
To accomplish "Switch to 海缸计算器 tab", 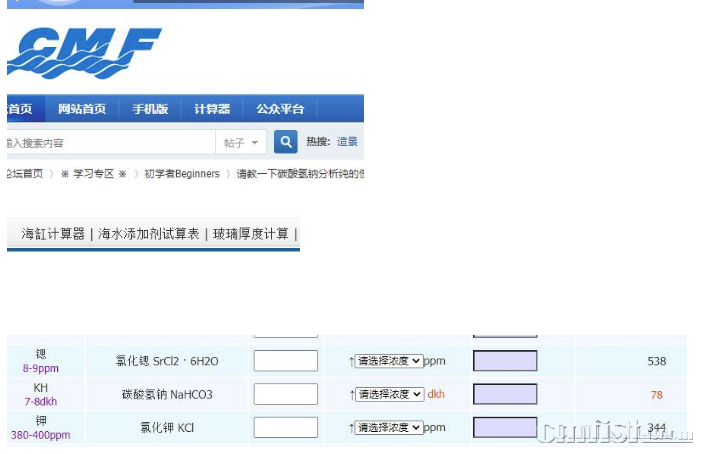I will coord(53,234).
